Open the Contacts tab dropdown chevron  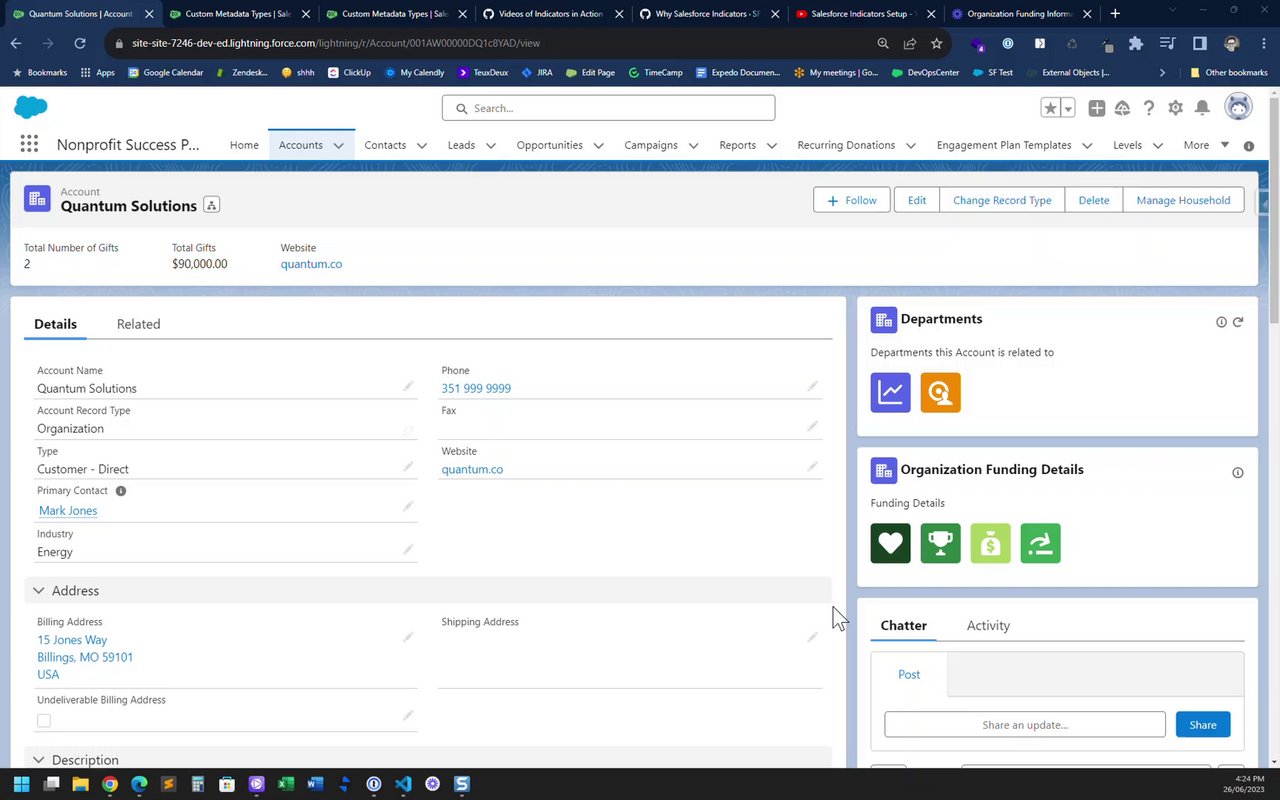pos(422,145)
